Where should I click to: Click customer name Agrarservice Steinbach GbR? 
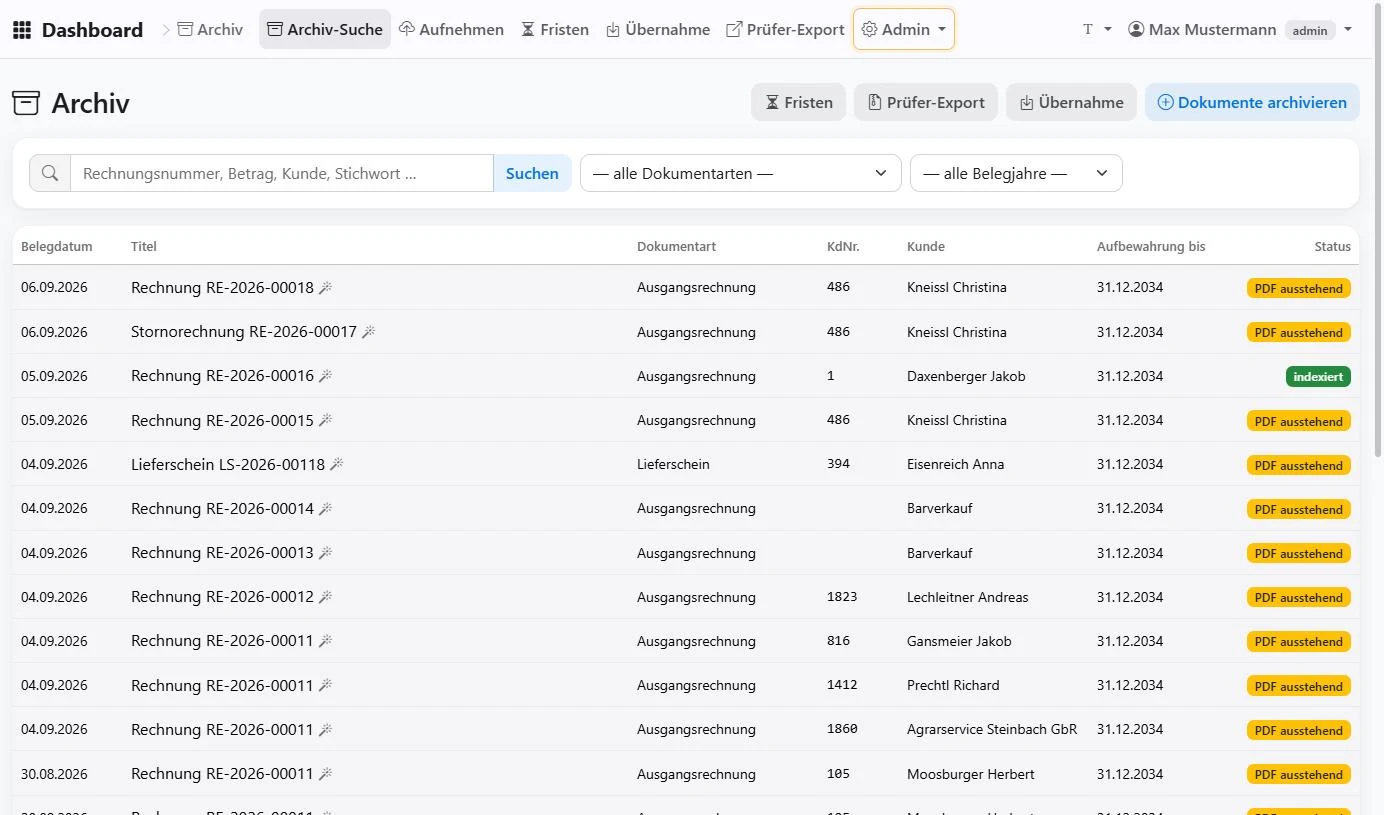(992, 730)
